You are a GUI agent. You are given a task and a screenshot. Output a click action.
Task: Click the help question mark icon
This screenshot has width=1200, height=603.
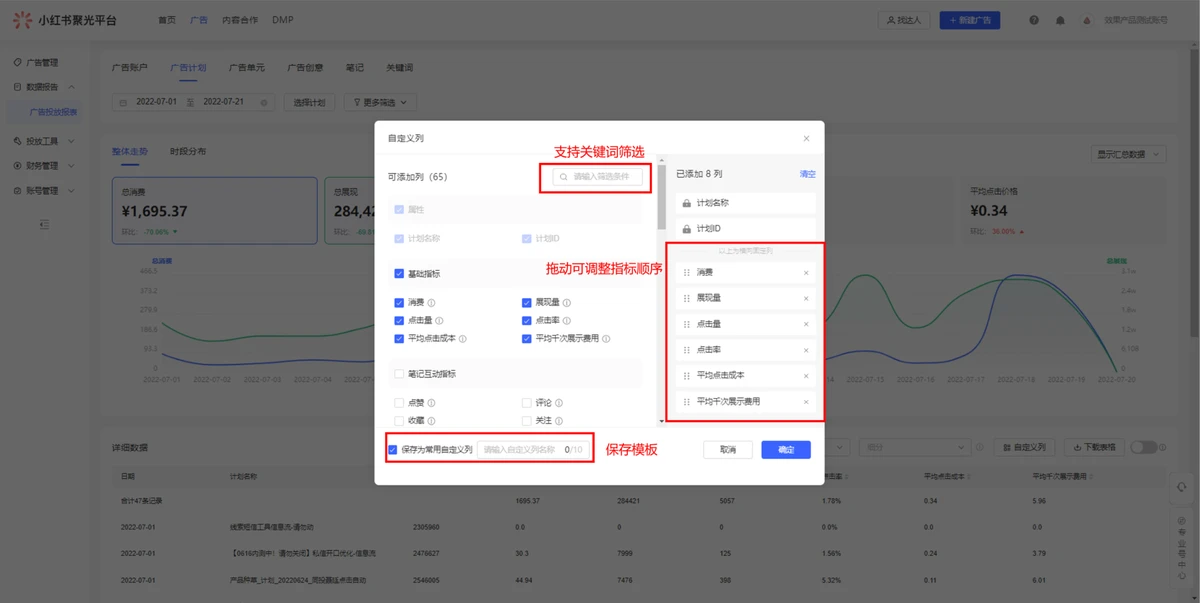point(1034,20)
